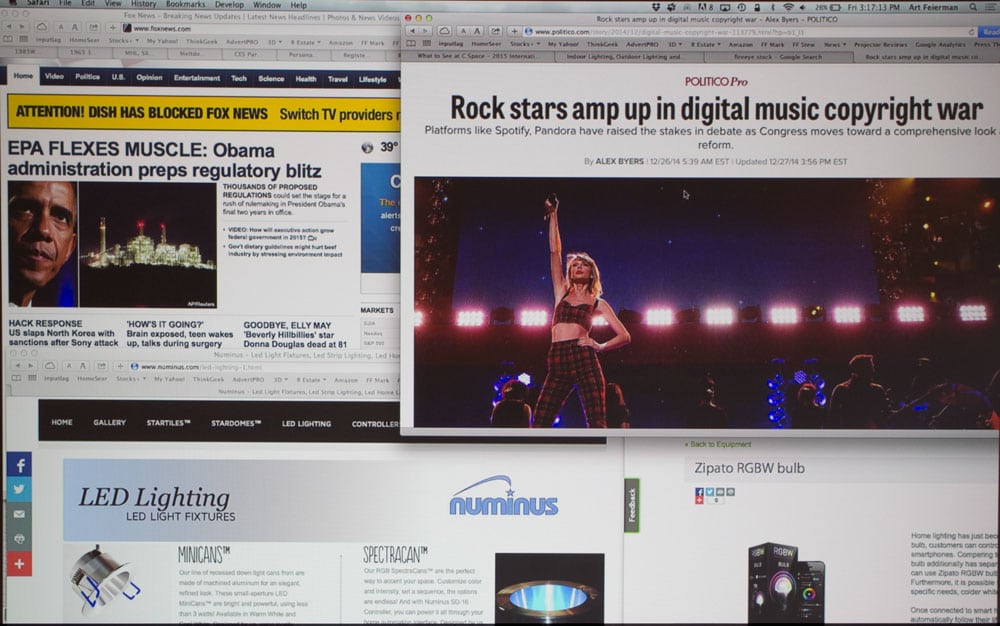1000x626 pixels.
Task: Open Politics section on Fox News
Action: tap(87, 77)
